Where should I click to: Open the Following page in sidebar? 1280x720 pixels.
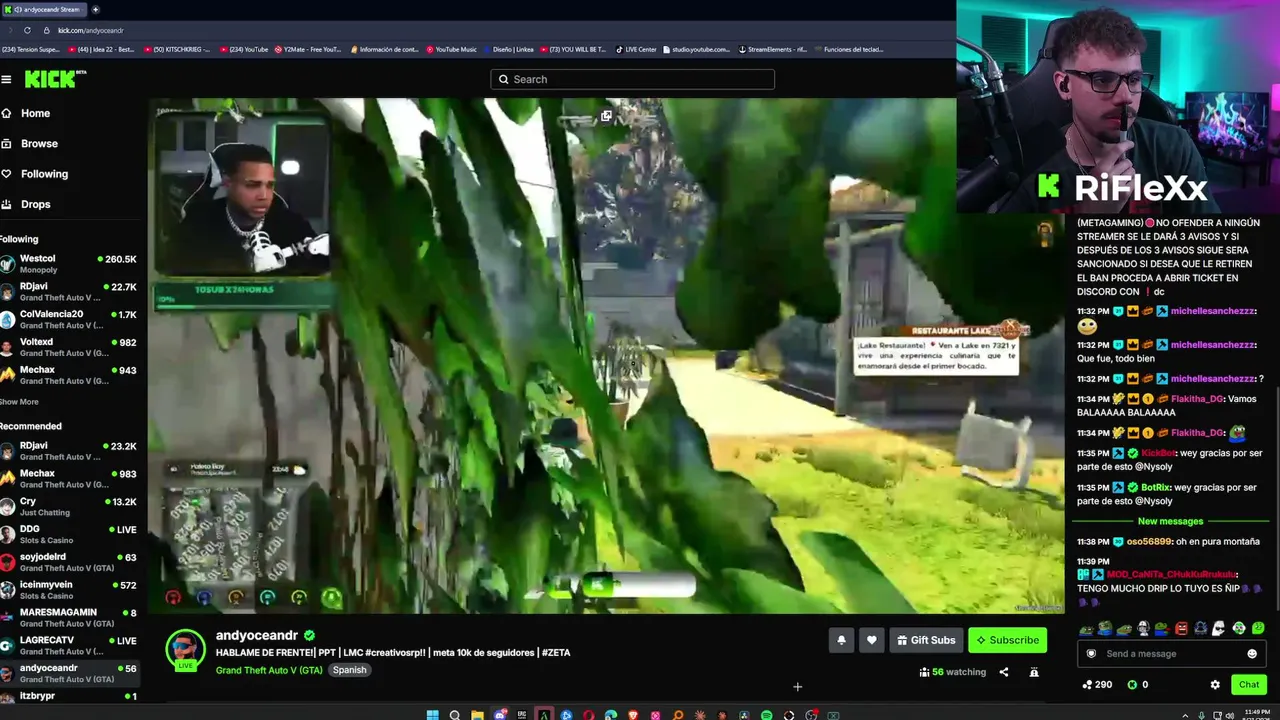35,174
